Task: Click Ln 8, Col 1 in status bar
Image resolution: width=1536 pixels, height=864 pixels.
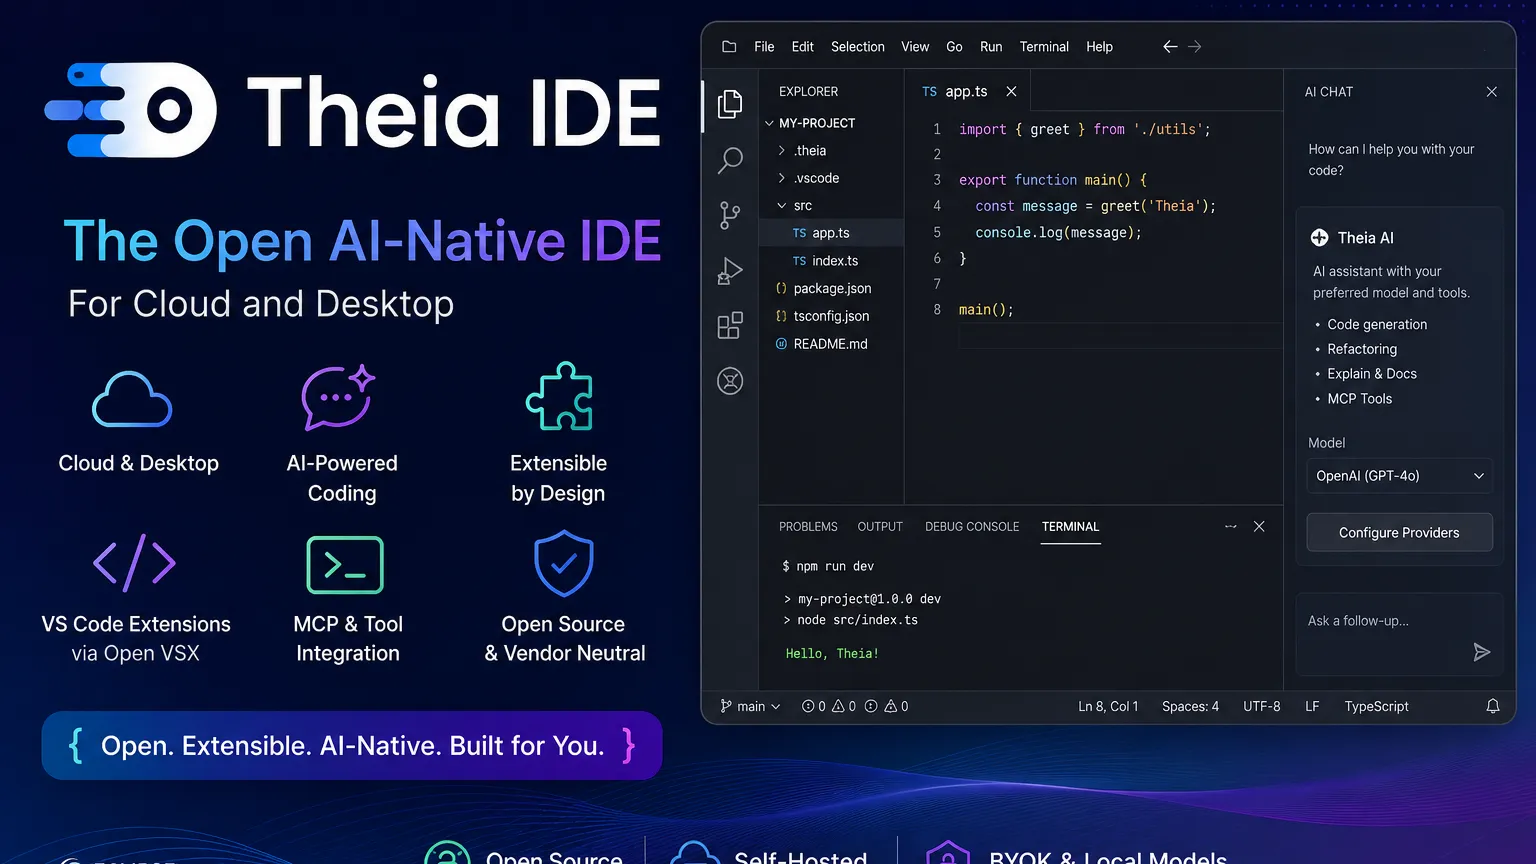Action: (x=1108, y=706)
